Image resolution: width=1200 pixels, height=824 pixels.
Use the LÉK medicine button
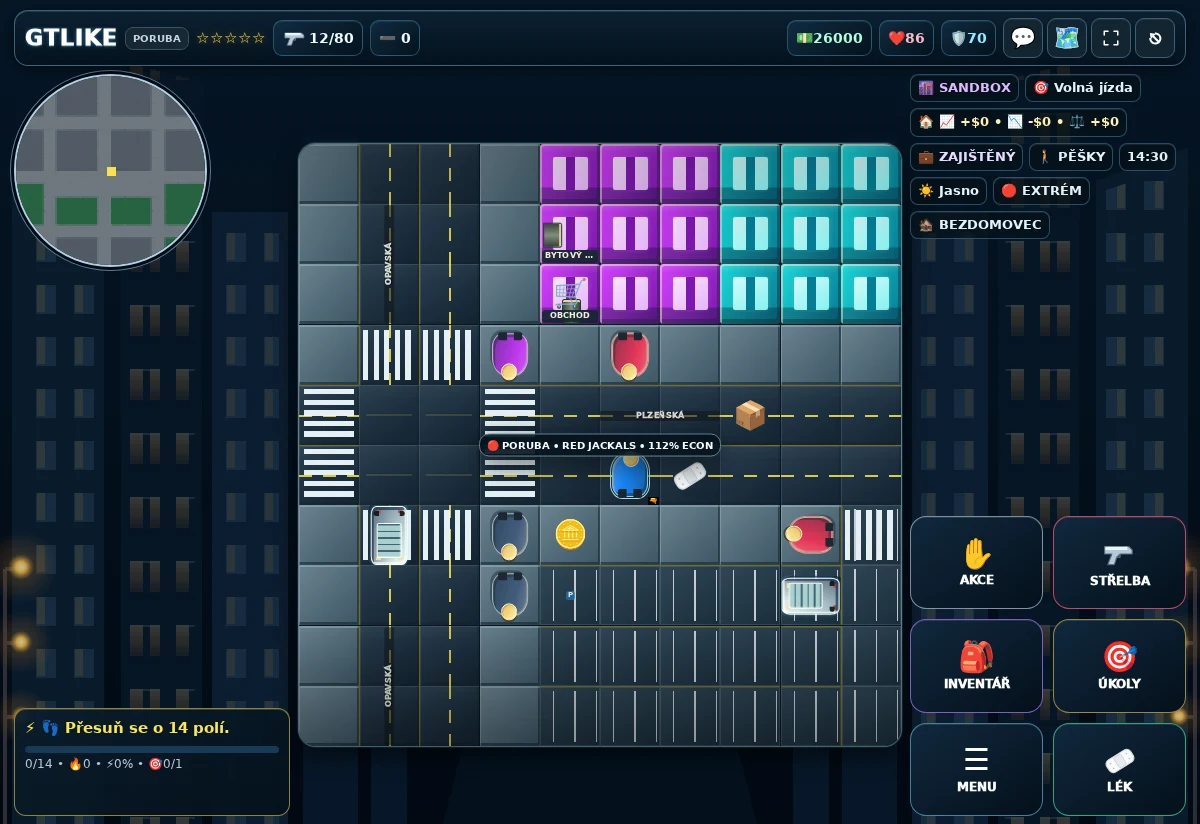click(1119, 769)
